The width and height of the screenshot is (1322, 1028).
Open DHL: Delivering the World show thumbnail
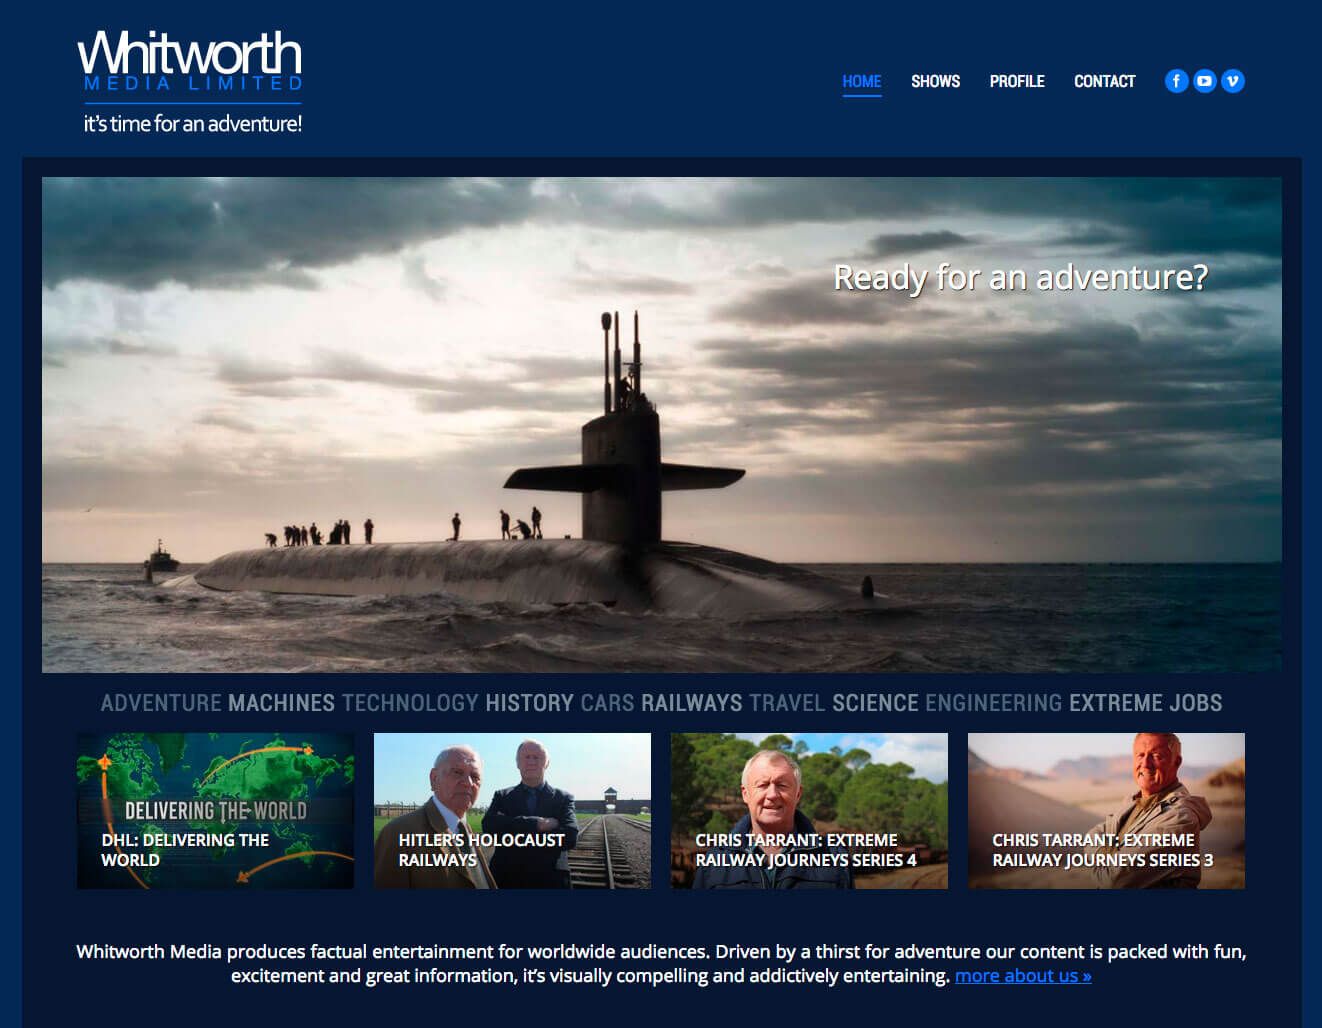point(215,811)
